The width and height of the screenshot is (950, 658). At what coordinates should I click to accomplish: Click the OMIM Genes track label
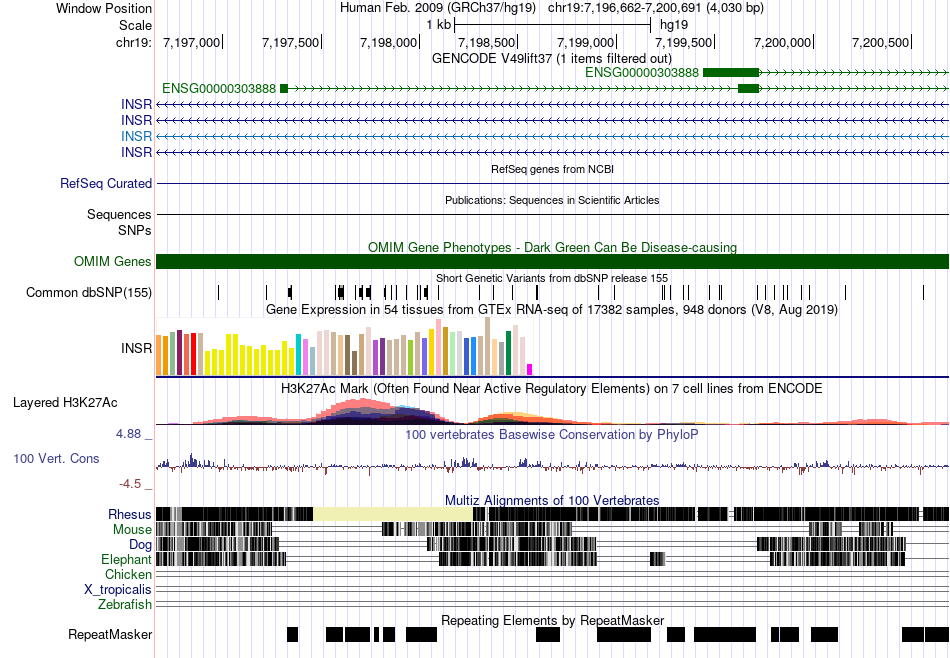tap(113, 261)
